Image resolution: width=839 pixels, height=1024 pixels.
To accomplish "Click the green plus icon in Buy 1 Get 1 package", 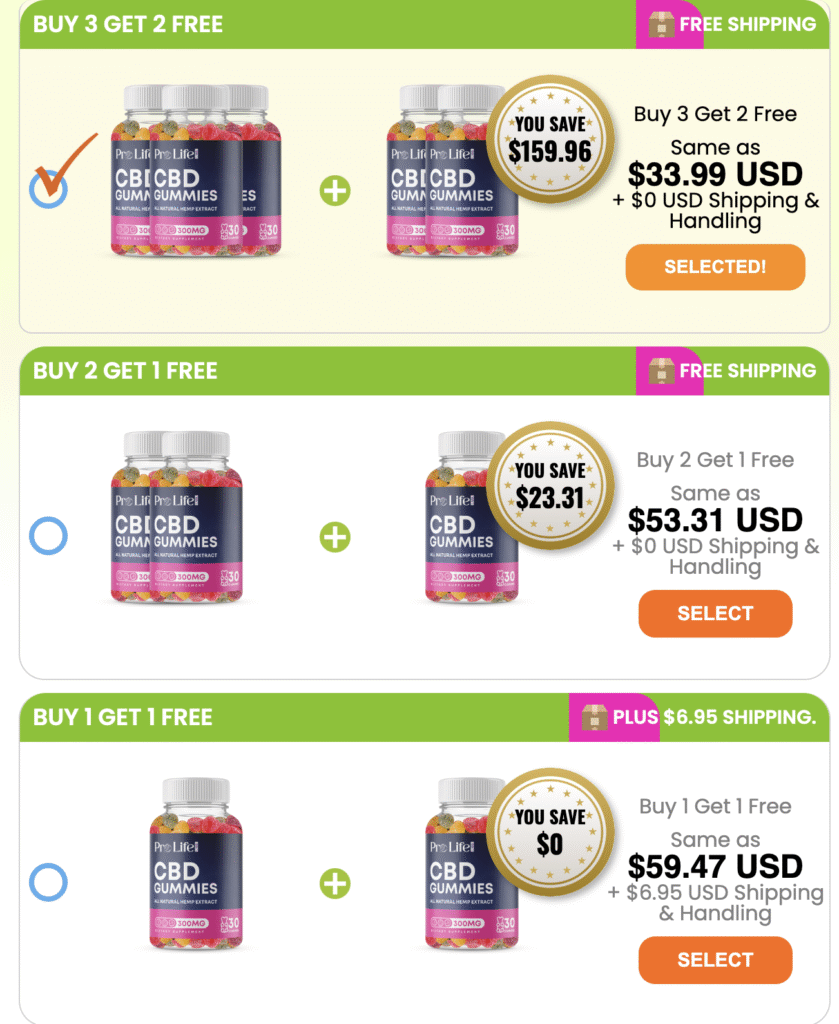I will point(335,883).
